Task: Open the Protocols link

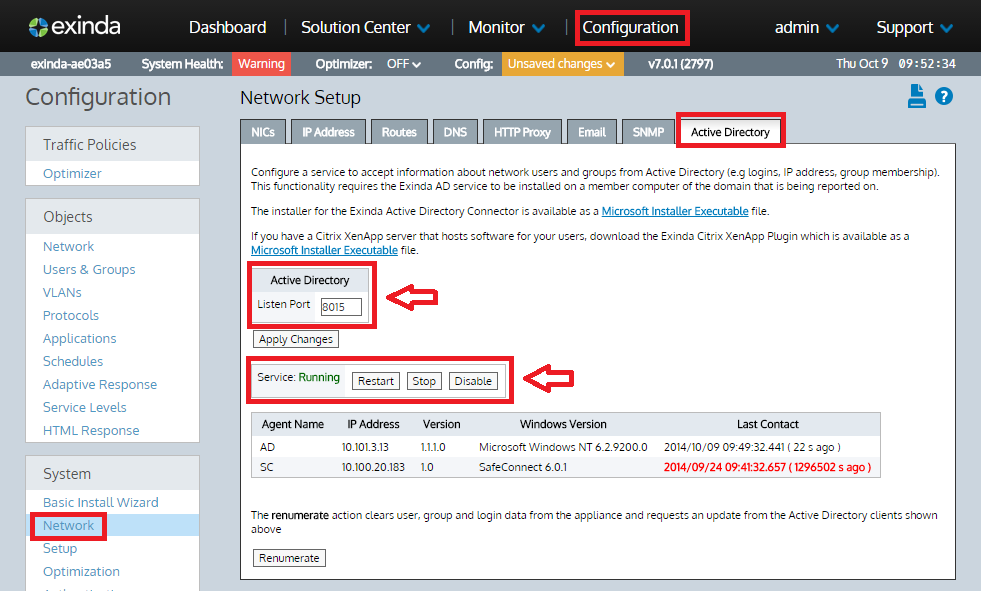Action: tap(71, 315)
